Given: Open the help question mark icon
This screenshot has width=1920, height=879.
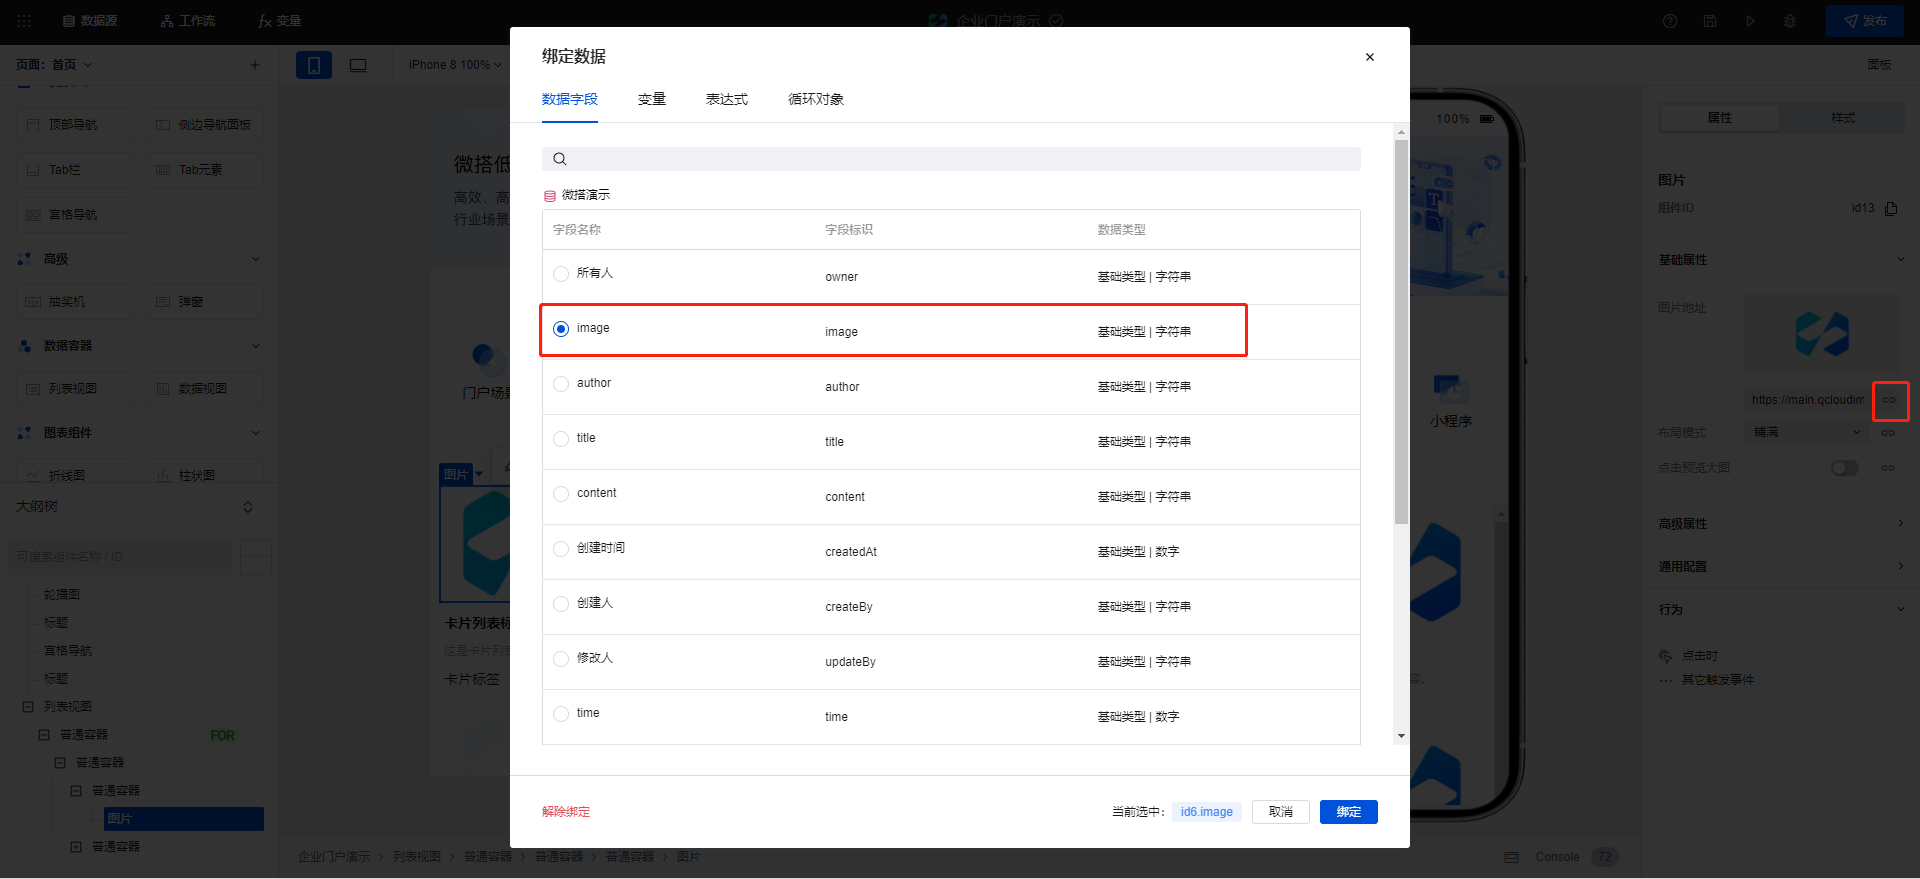Looking at the screenshot, I should [1670, 21].
